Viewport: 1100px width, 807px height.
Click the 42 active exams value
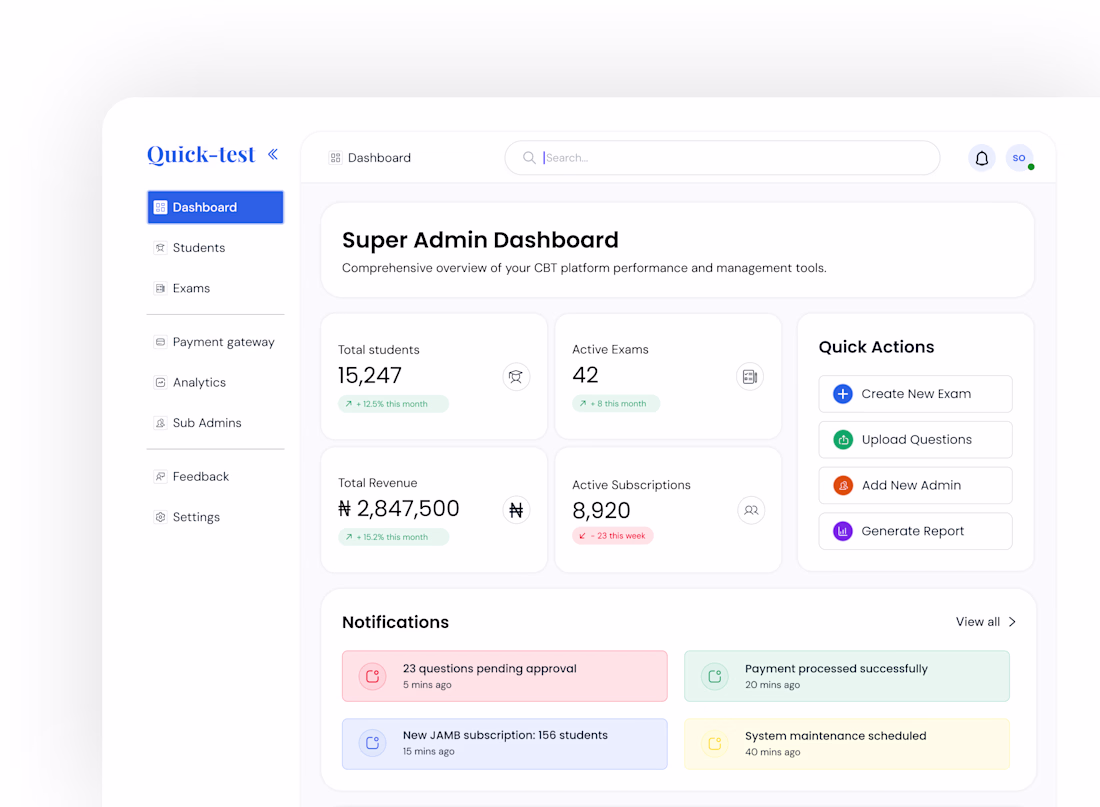pos(585,375)
